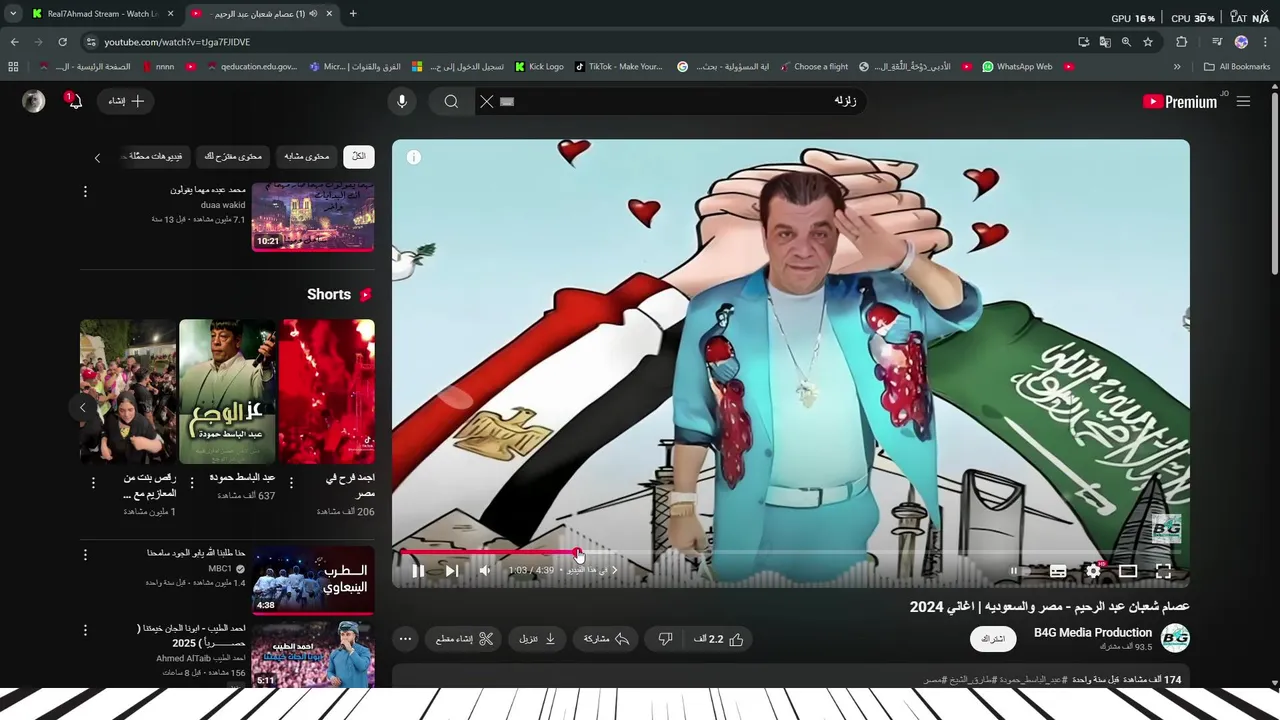Open the tab search dropdown arrow
The image size is (1280, 720).
tap(12, 14)
